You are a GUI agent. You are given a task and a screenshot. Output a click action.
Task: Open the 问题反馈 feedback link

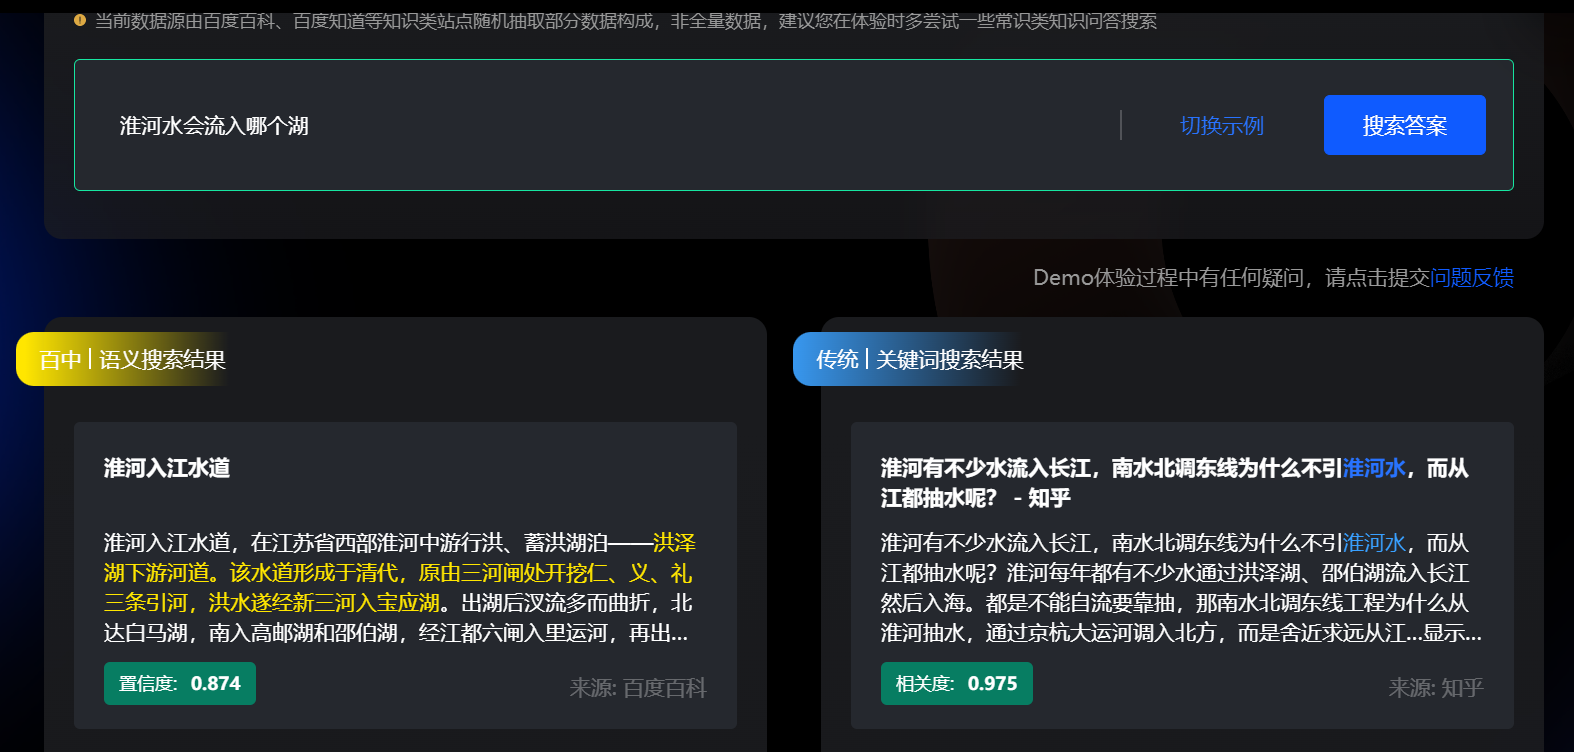(x=1472, y=278)
